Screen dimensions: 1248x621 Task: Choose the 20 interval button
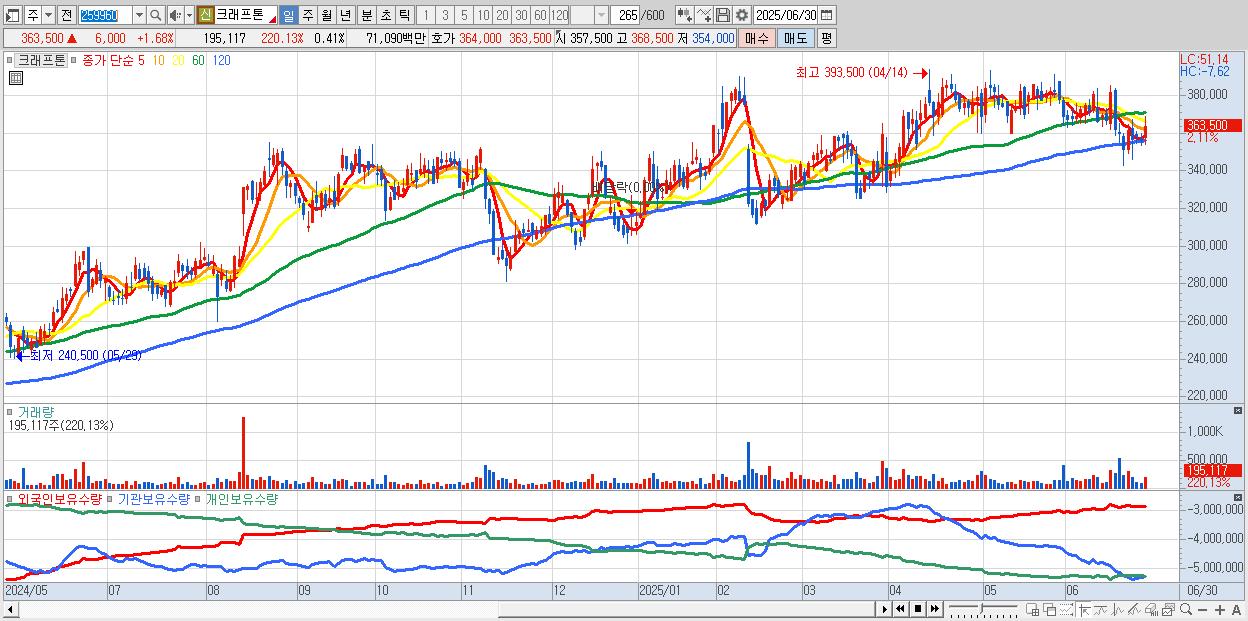click(502, 15)
